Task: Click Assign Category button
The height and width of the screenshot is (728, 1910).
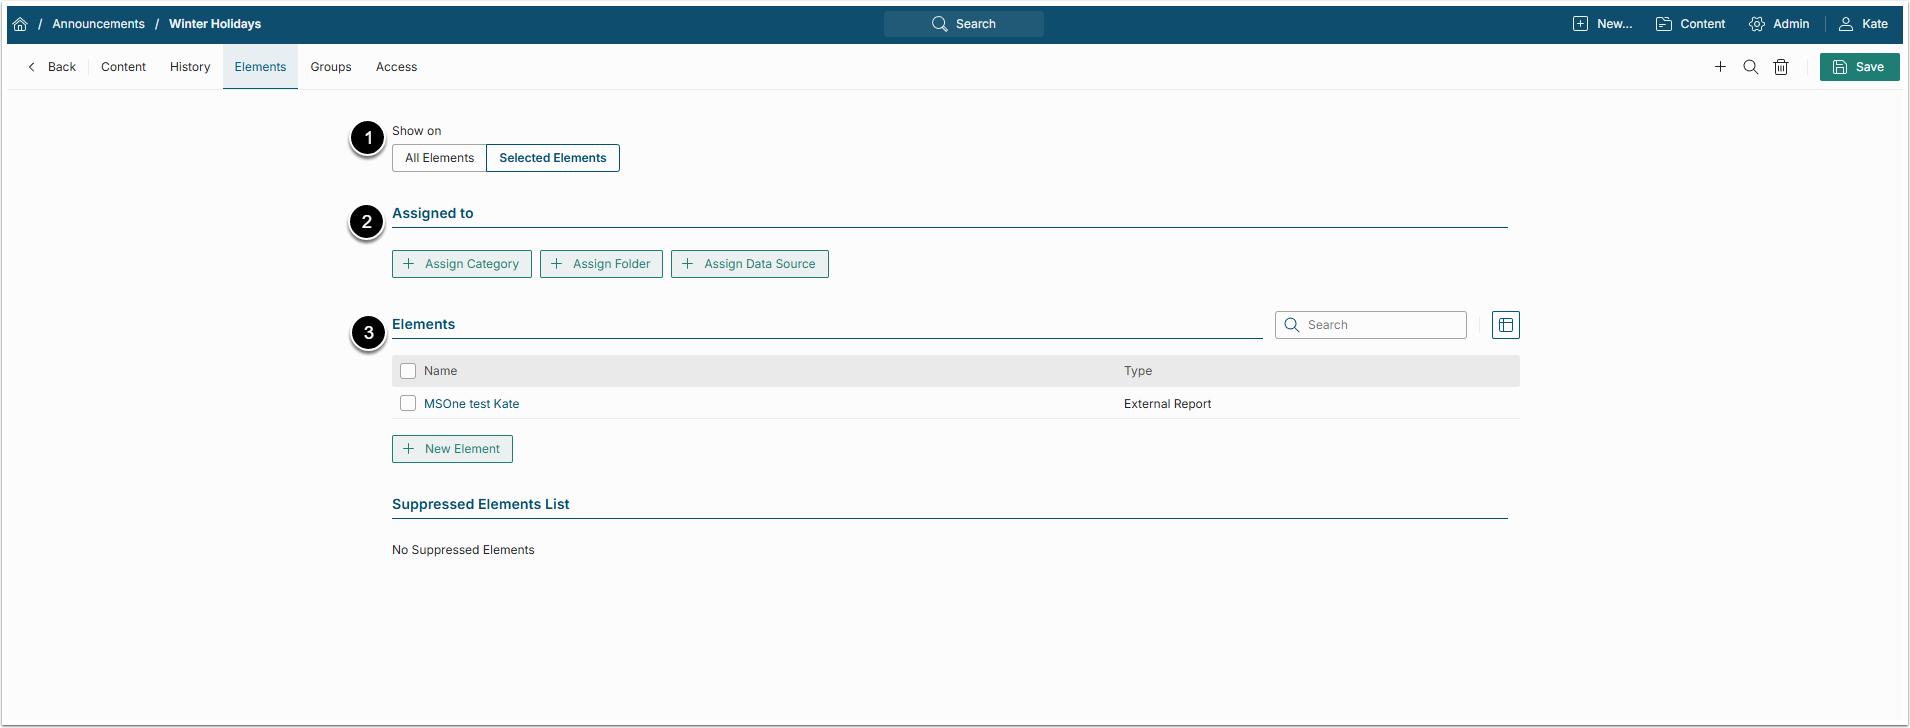Action: pos(462,264)
